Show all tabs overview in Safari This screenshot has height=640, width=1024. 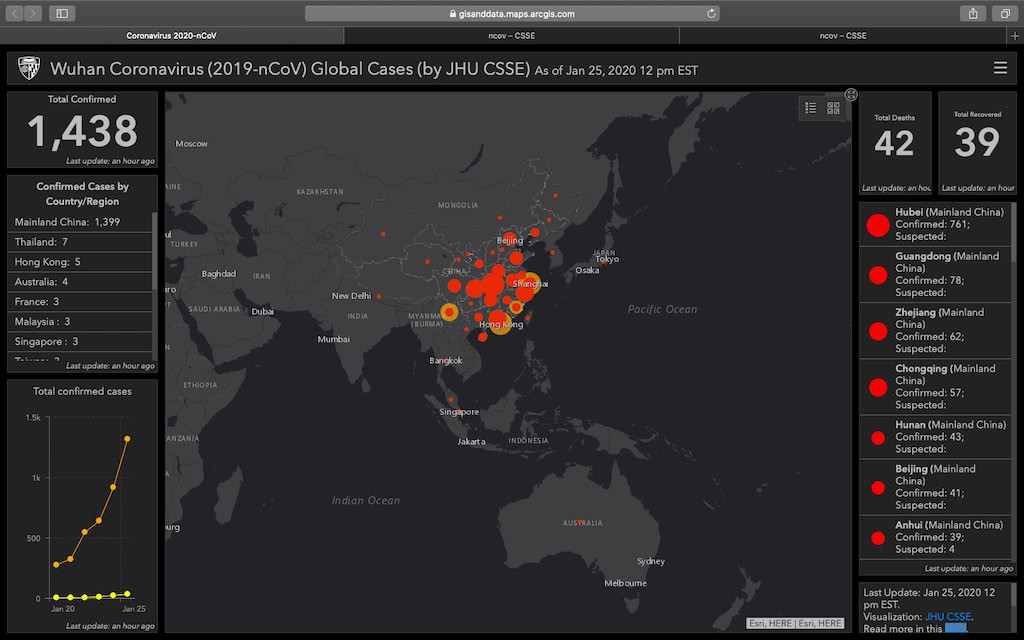coord(1001,13)
